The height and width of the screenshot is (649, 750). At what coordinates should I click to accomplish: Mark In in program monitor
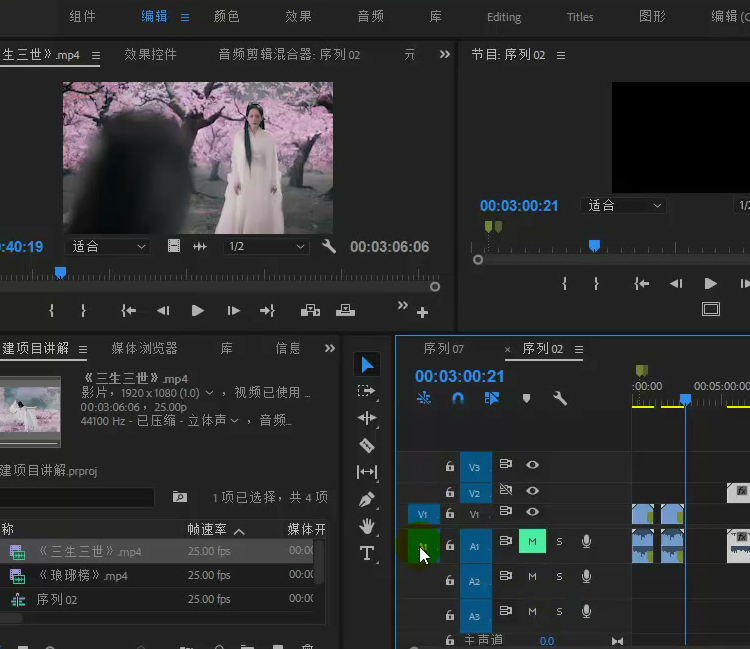click(564, 284)
